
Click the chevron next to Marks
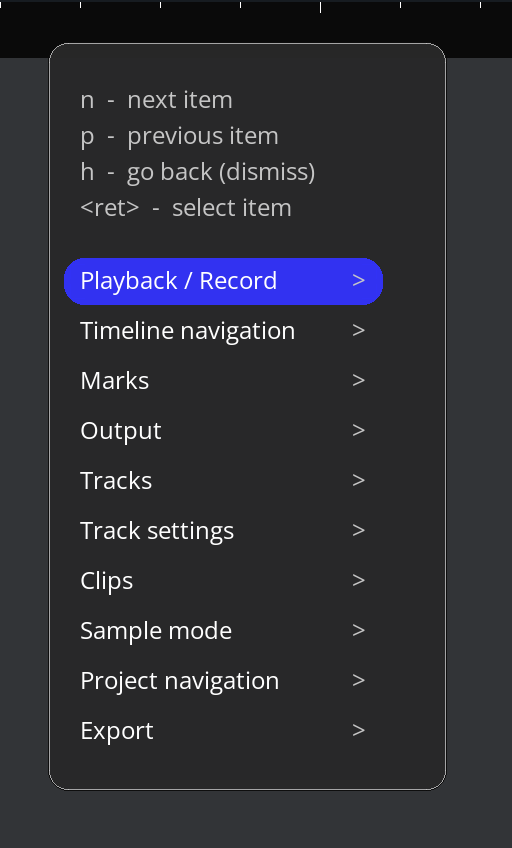pyautogui.click(x=358, y=380)
